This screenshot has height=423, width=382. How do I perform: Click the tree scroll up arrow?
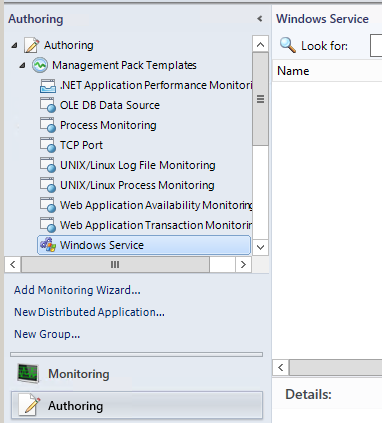[x=260, y=44]
